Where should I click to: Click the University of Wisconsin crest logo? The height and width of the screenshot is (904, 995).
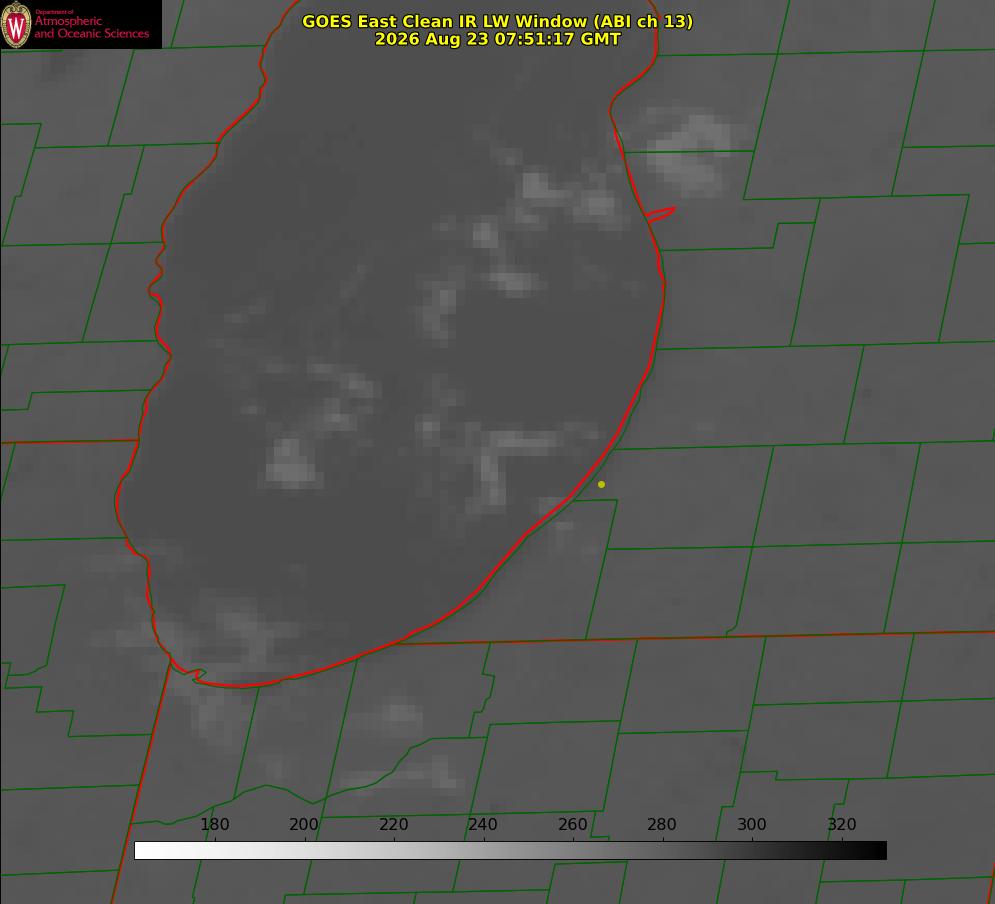(x=16, y=24)
